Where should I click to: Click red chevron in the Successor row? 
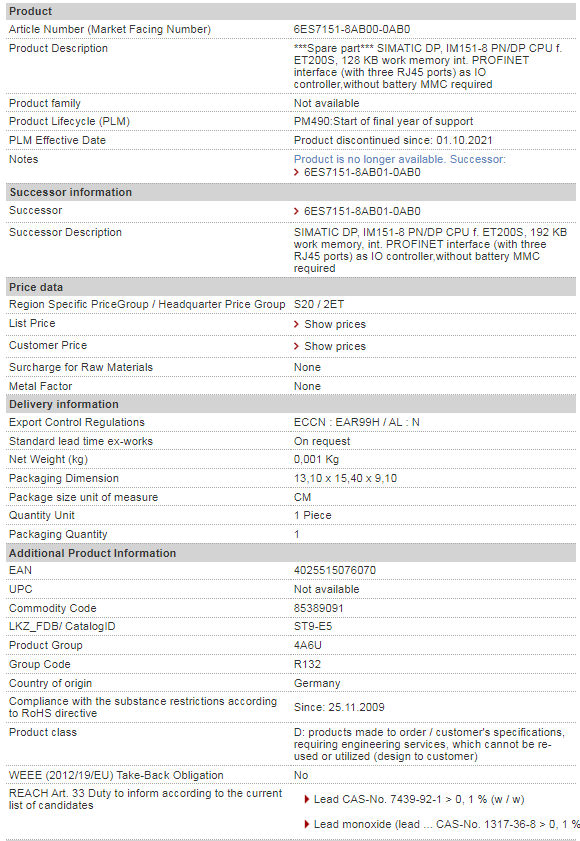296,211
